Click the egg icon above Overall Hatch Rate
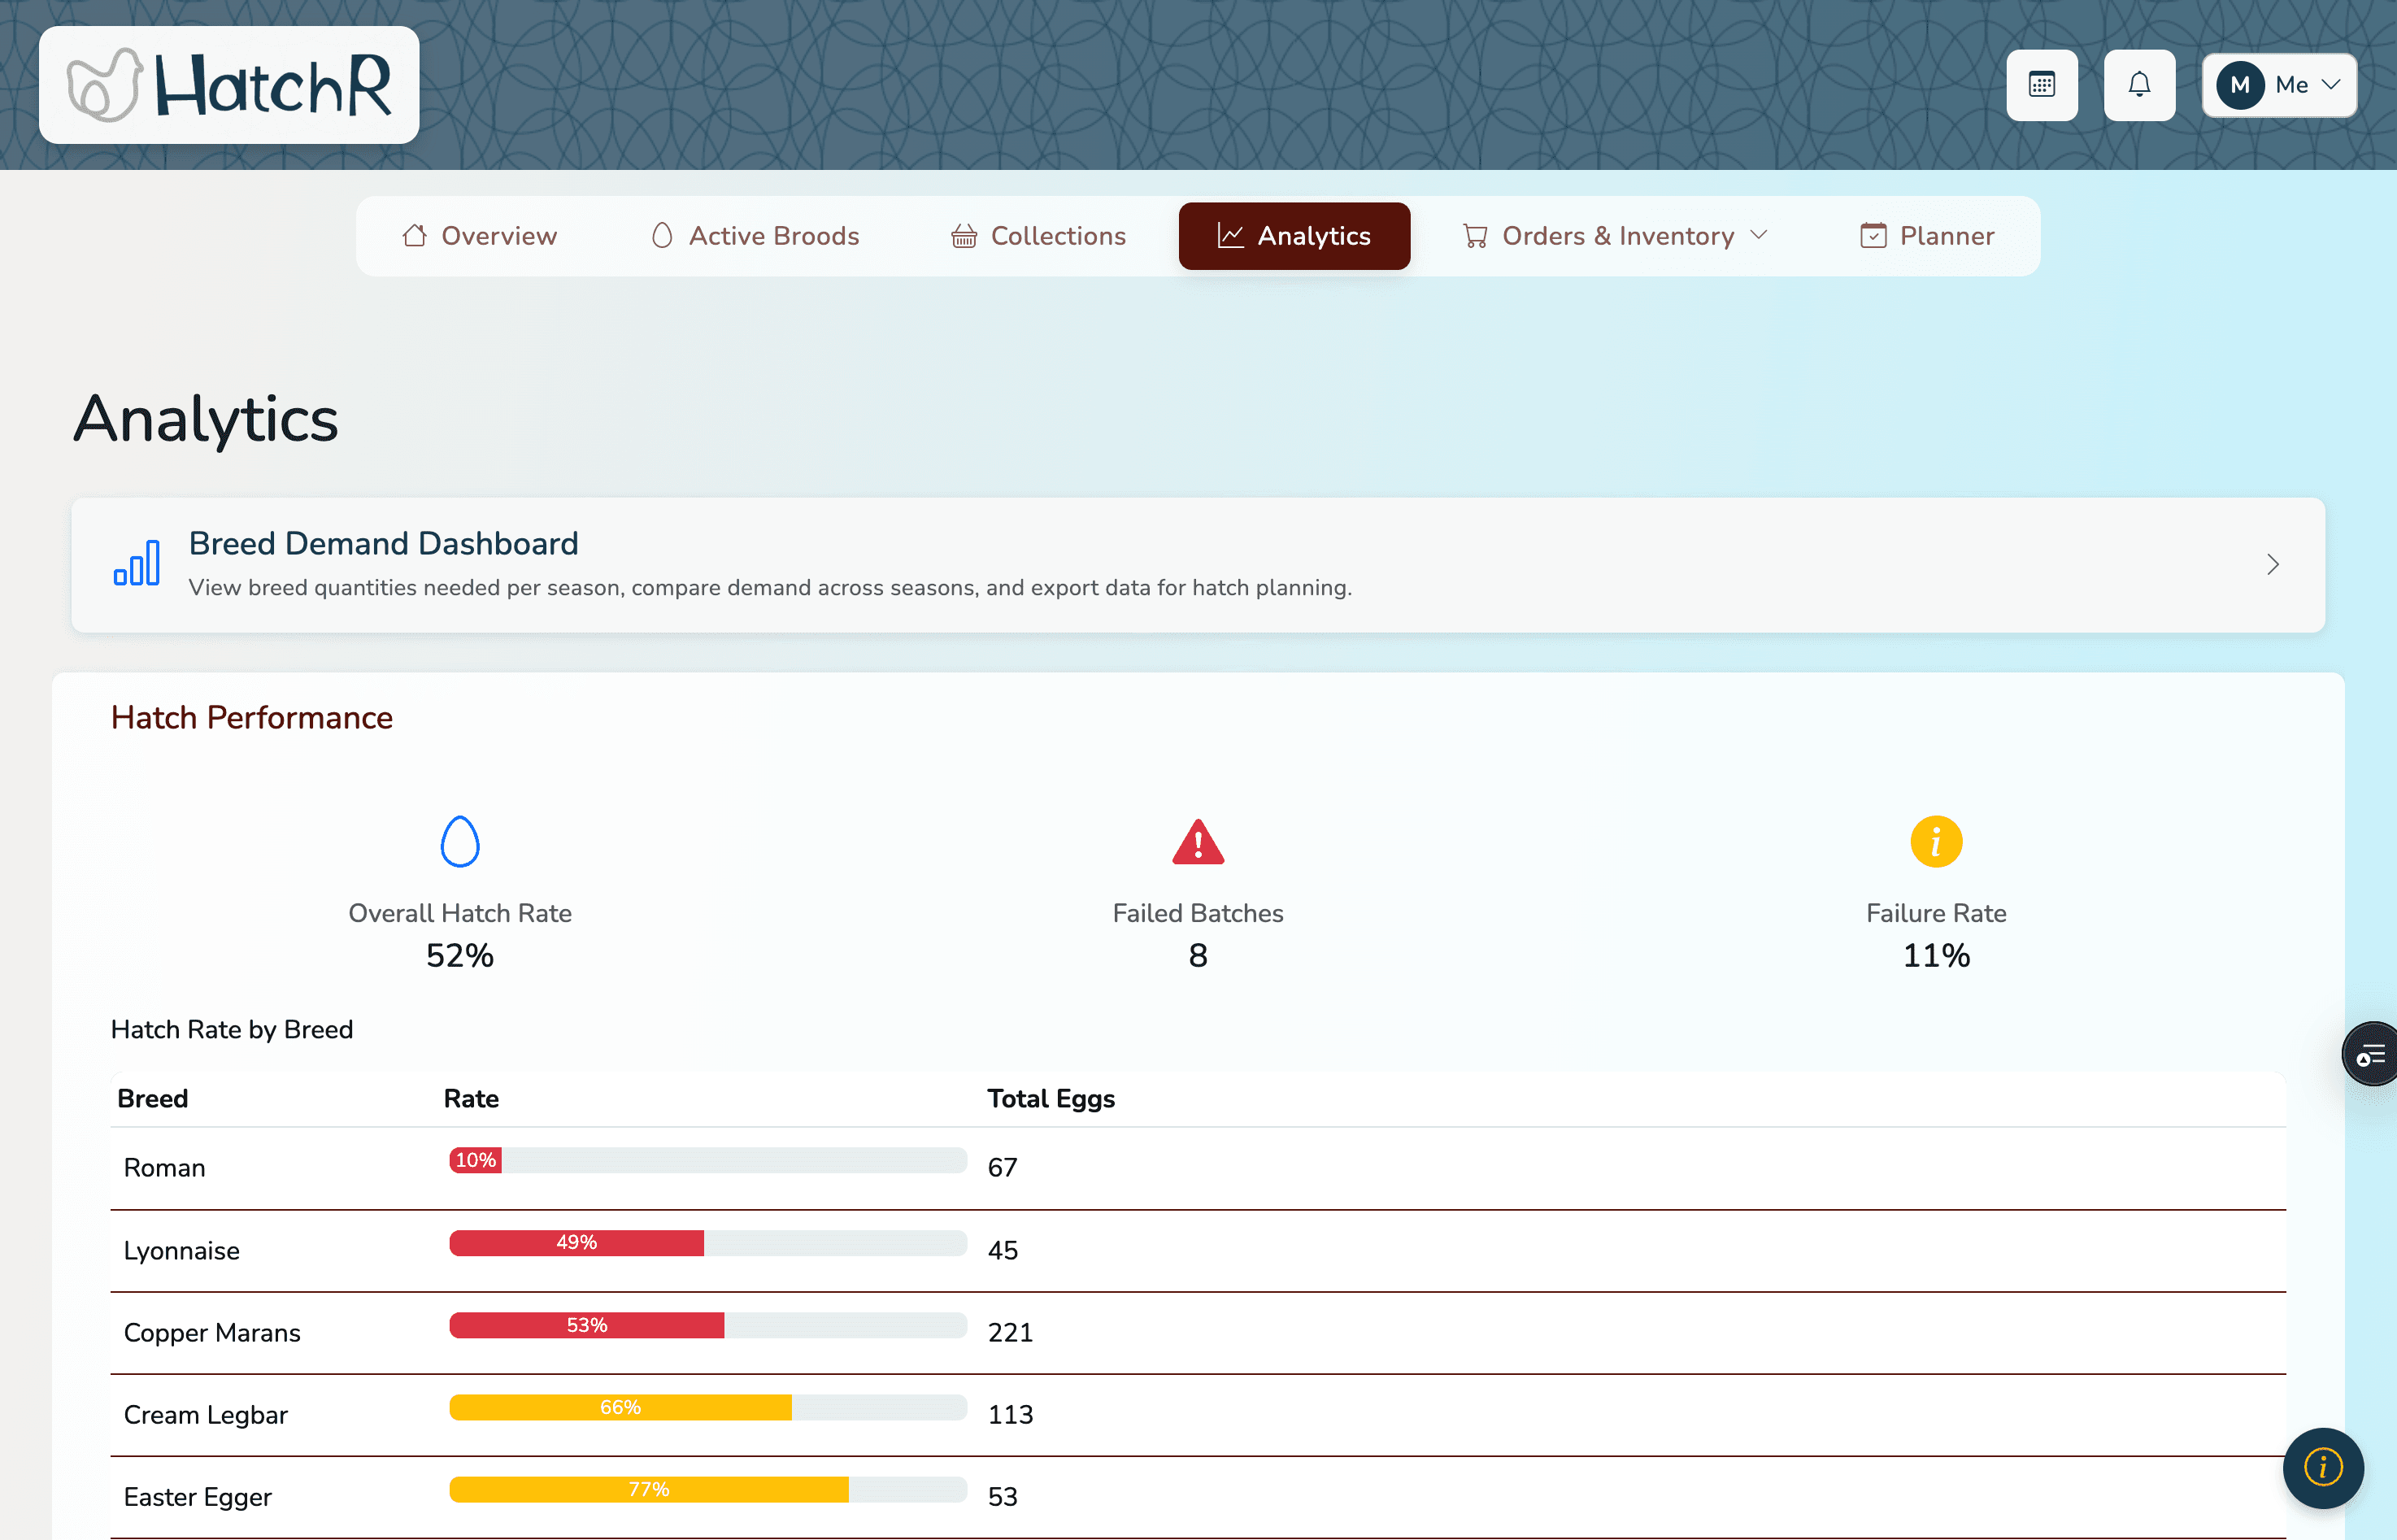 point(459,841)
